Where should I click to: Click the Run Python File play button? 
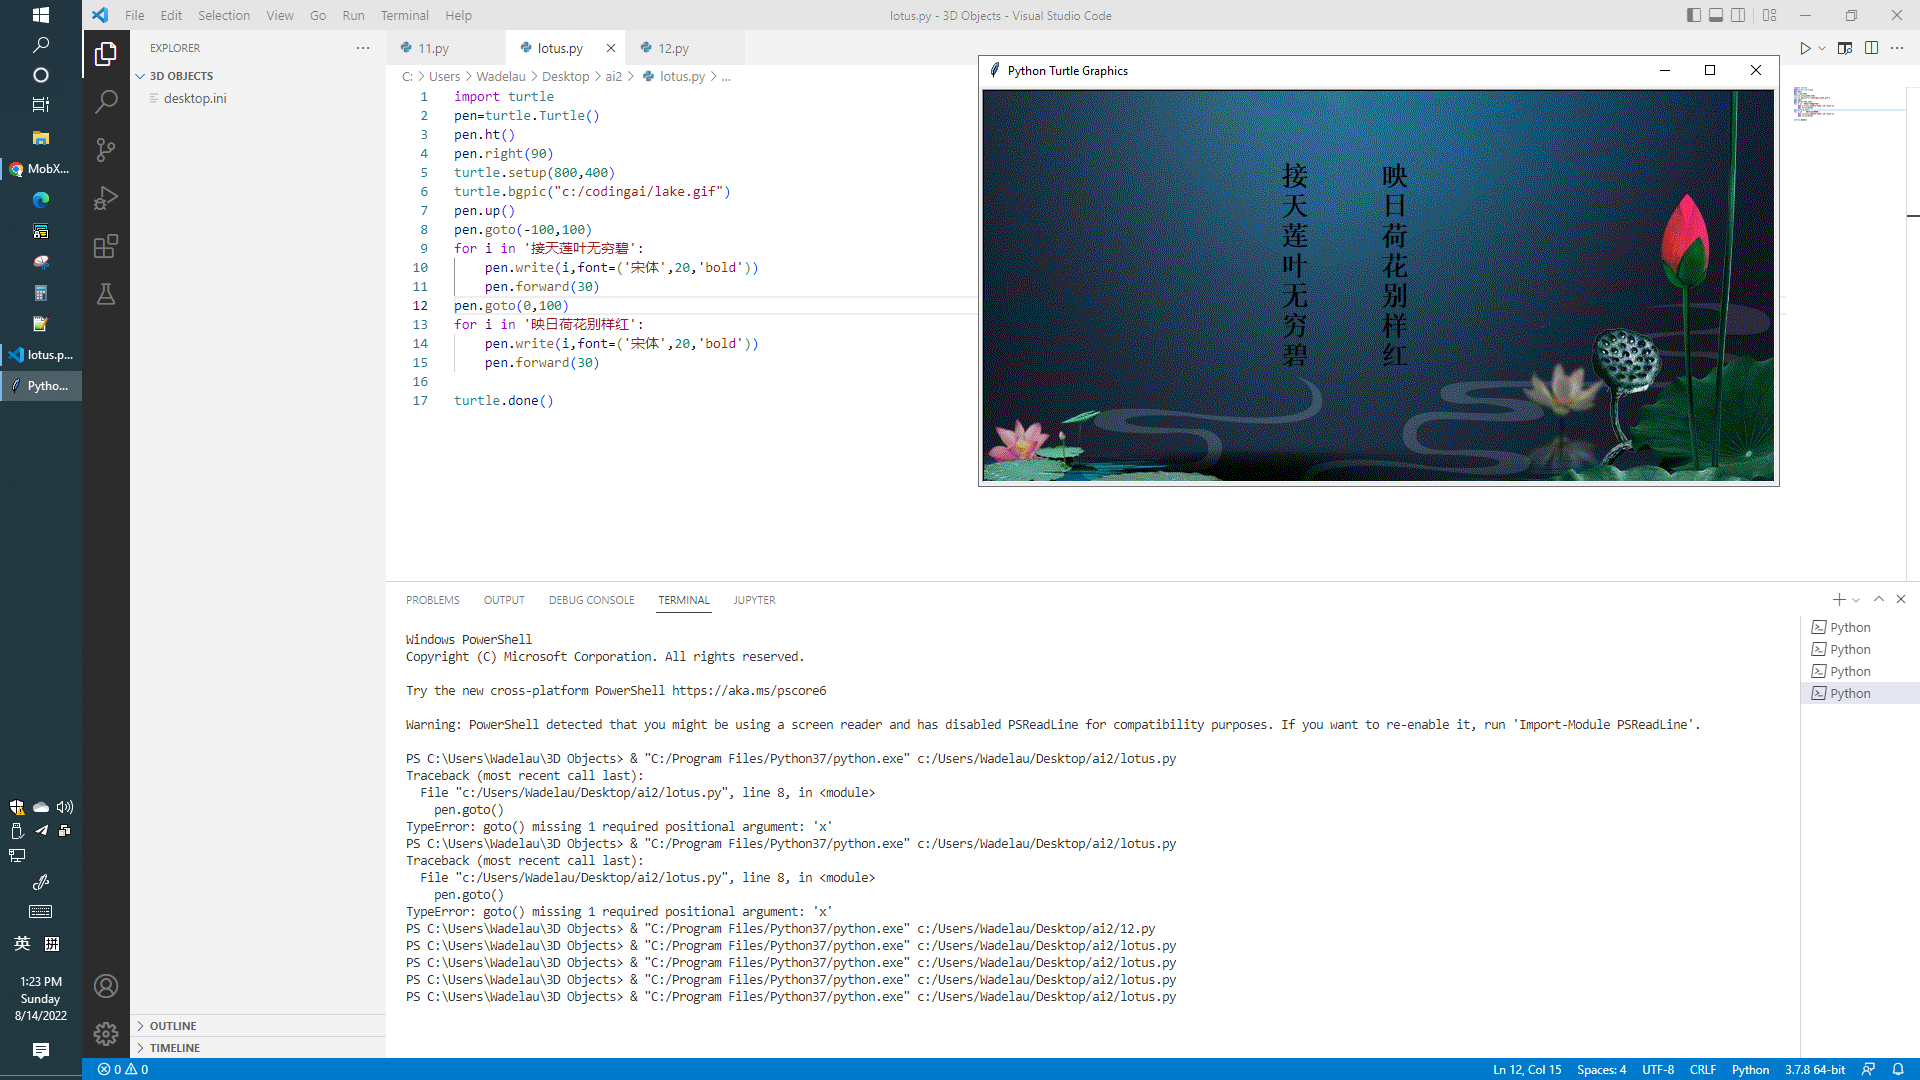pos(1805,48)
